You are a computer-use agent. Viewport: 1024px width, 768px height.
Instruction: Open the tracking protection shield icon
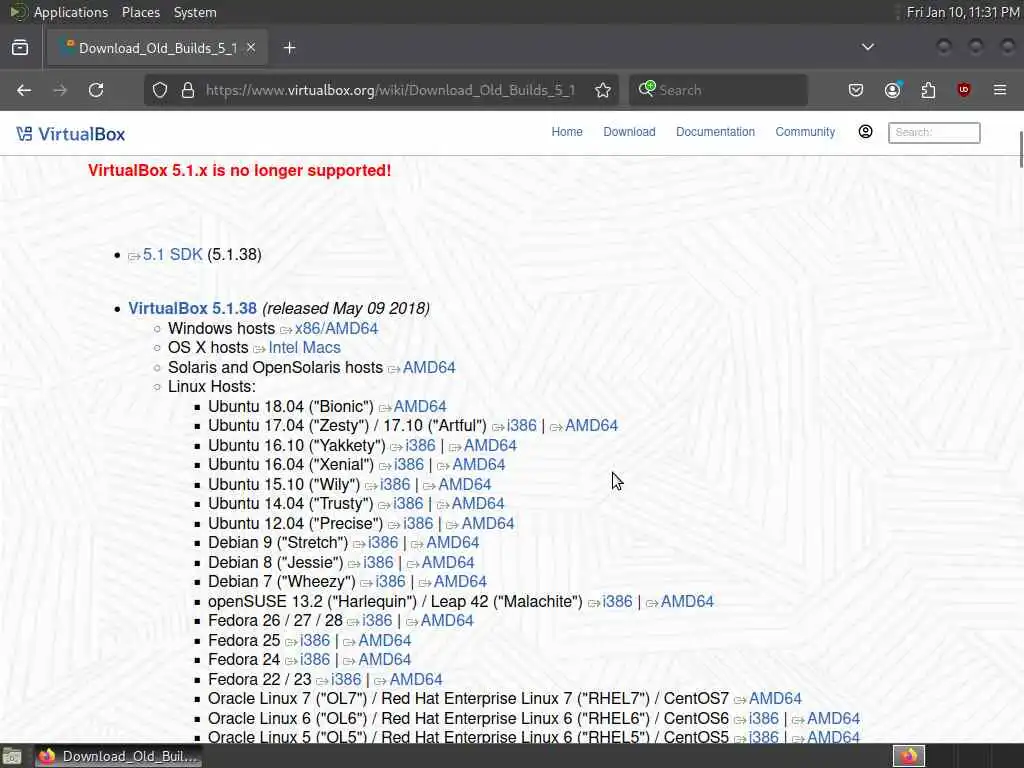coord(160,90)
